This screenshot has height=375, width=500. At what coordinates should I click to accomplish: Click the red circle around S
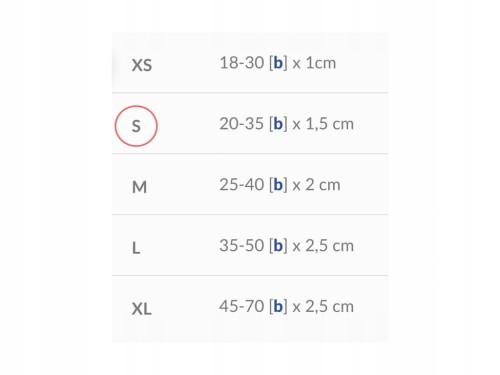pyautogui.click(x=136, y=126)
